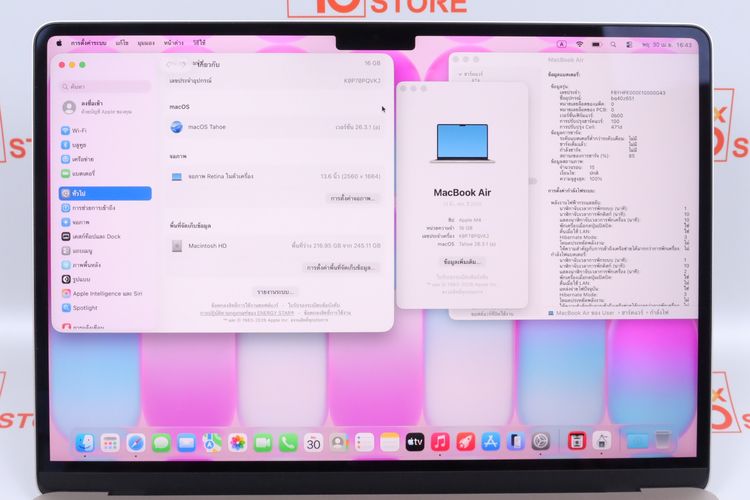Click the macOS Tahoe version row
Screen dimensions: 750x500
tap(276, 127)
